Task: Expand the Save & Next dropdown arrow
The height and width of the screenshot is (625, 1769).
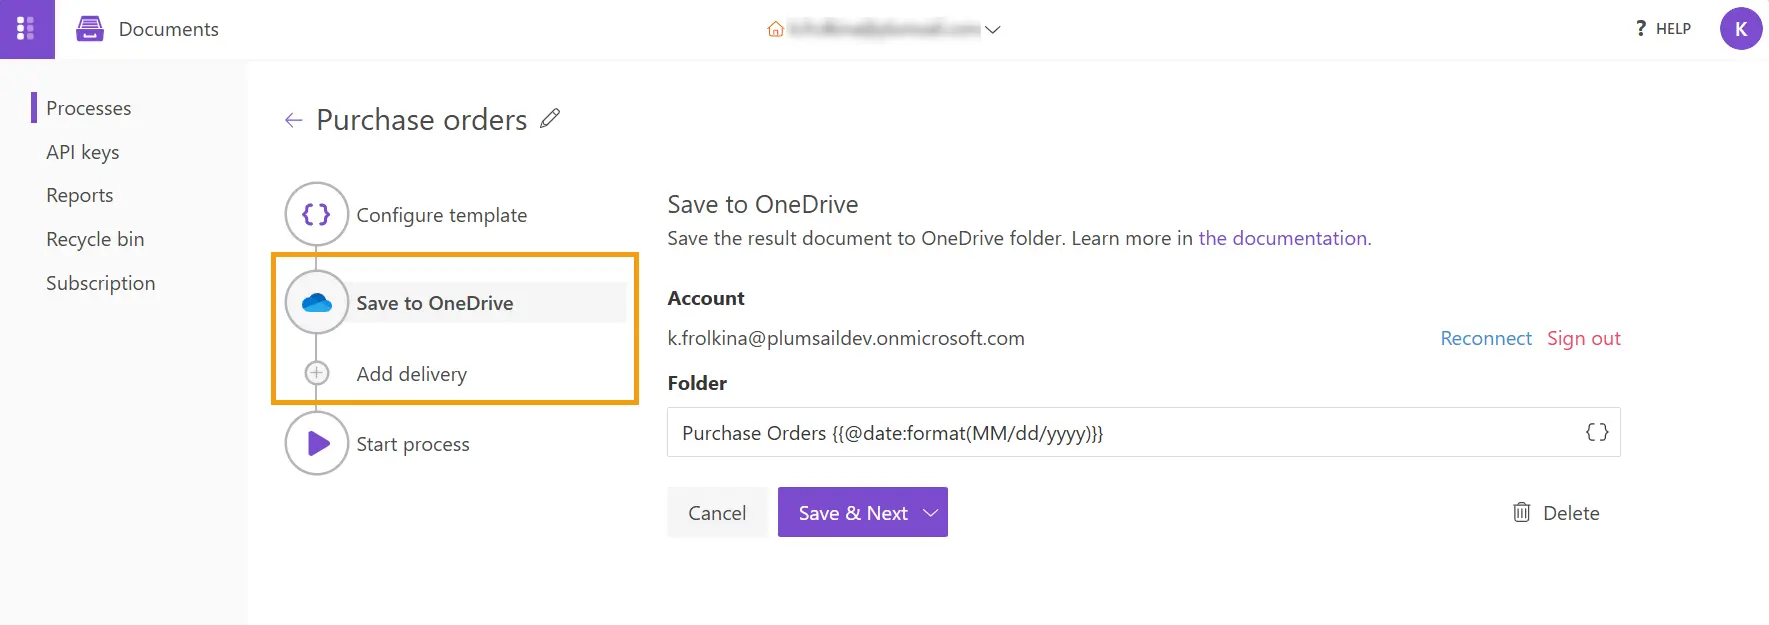Action: click(x=931, y=513)
